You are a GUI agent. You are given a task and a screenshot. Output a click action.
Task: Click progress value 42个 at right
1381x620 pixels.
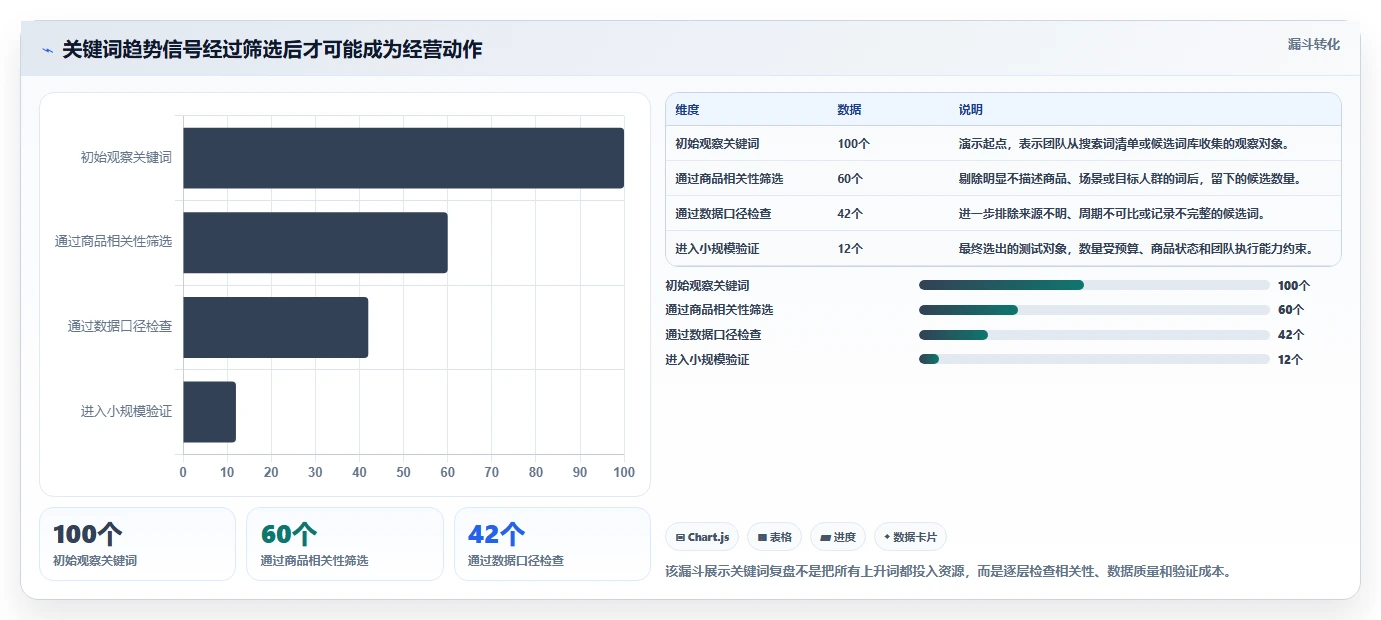1291,335
